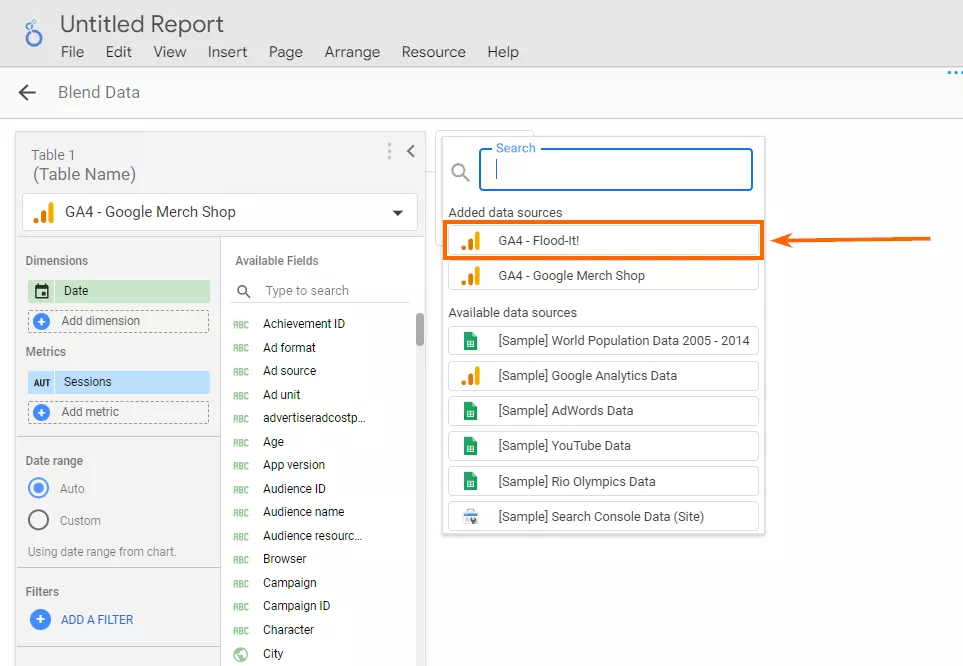Click ABC icon beside Audience resourc...
The width and height of the screenshot is (963, 666).
click(241, 537)
